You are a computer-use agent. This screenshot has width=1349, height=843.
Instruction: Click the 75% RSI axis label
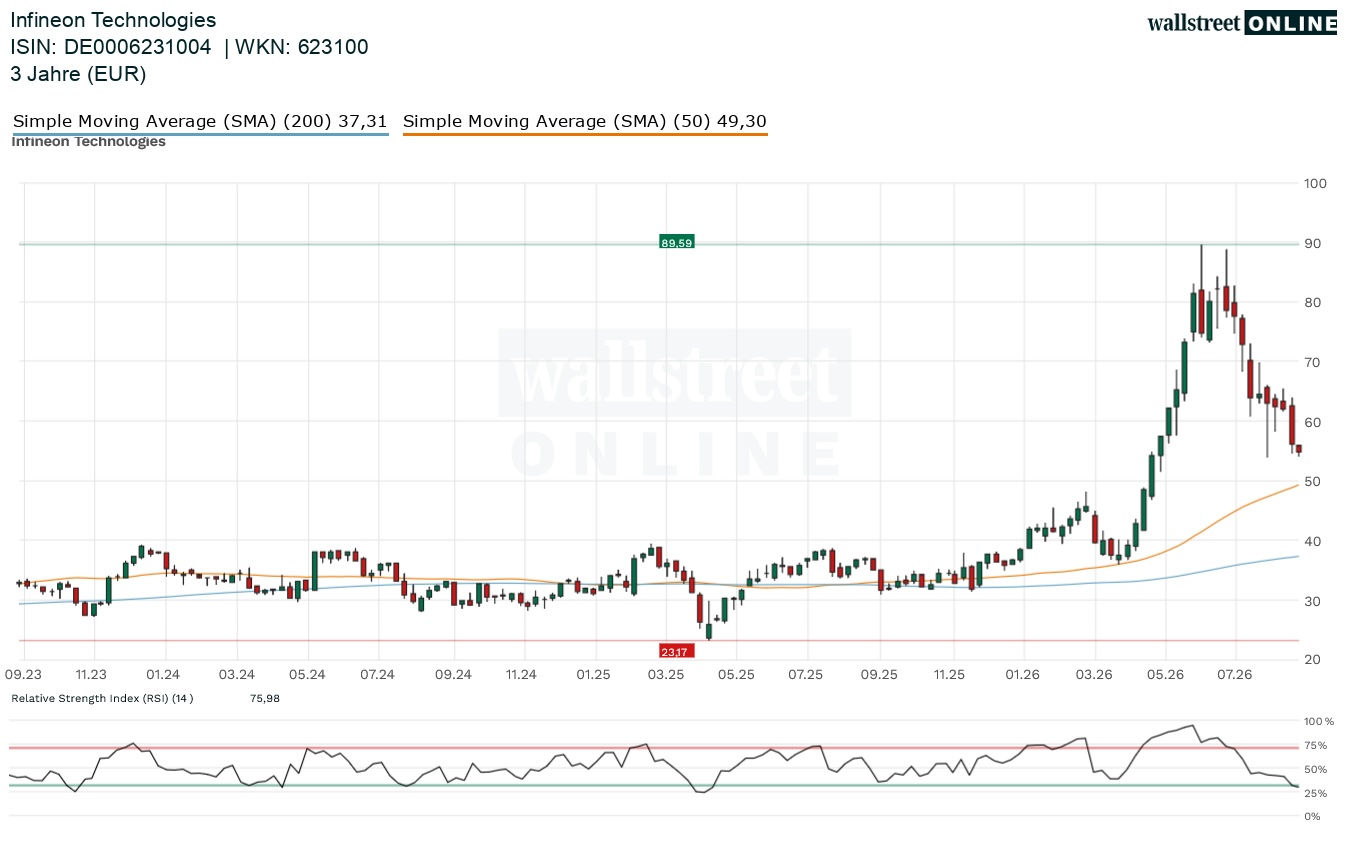click(1316, 745)
